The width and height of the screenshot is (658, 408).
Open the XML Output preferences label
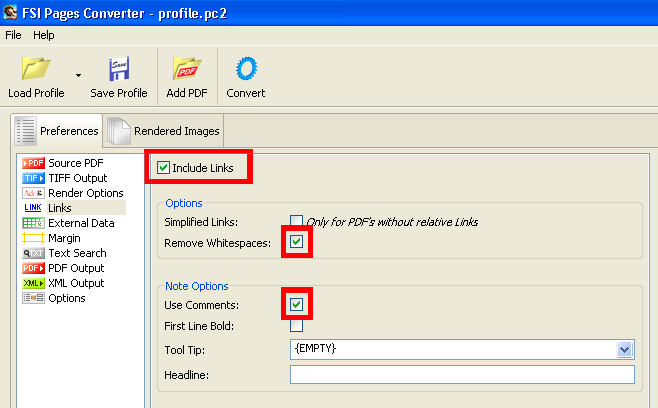click(x=76, y=283)
